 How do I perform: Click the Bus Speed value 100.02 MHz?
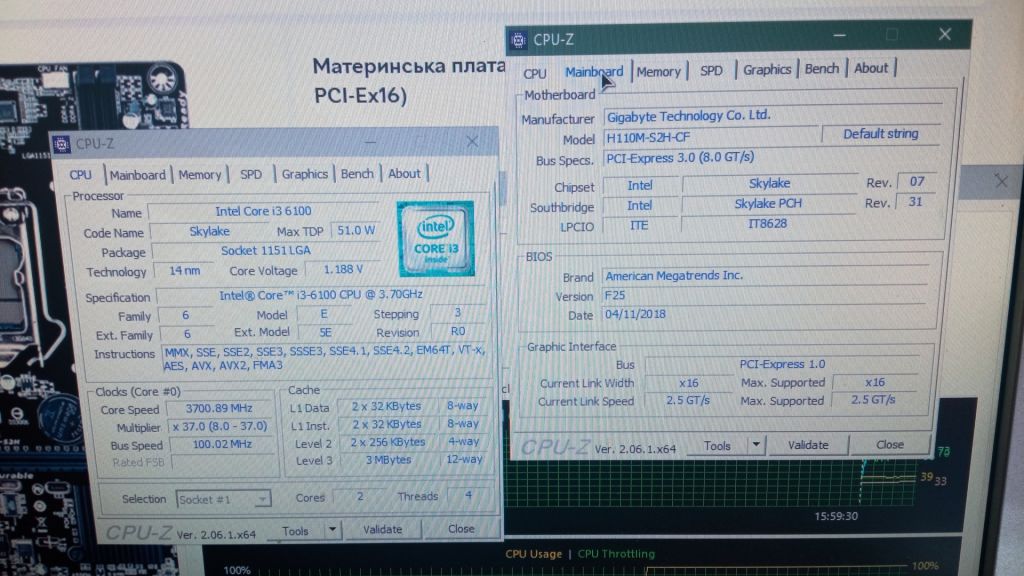[x=222, y=444]
